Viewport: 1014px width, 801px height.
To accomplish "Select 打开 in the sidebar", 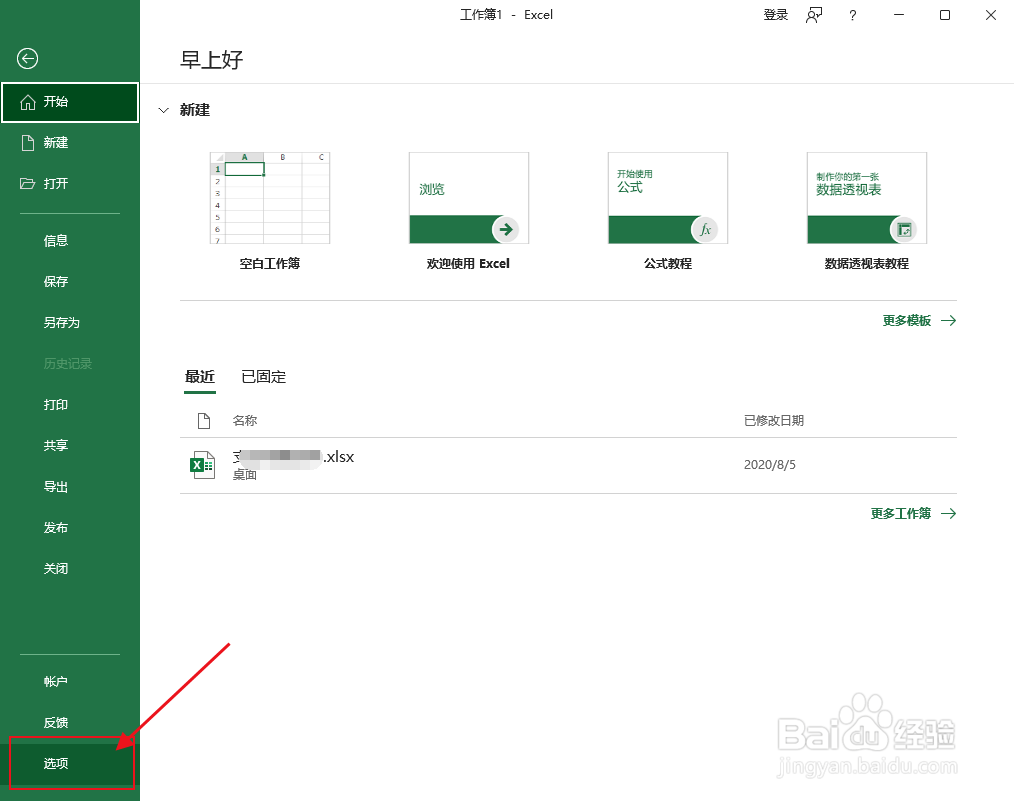I will pyautogui.click(x=70, y=184).
